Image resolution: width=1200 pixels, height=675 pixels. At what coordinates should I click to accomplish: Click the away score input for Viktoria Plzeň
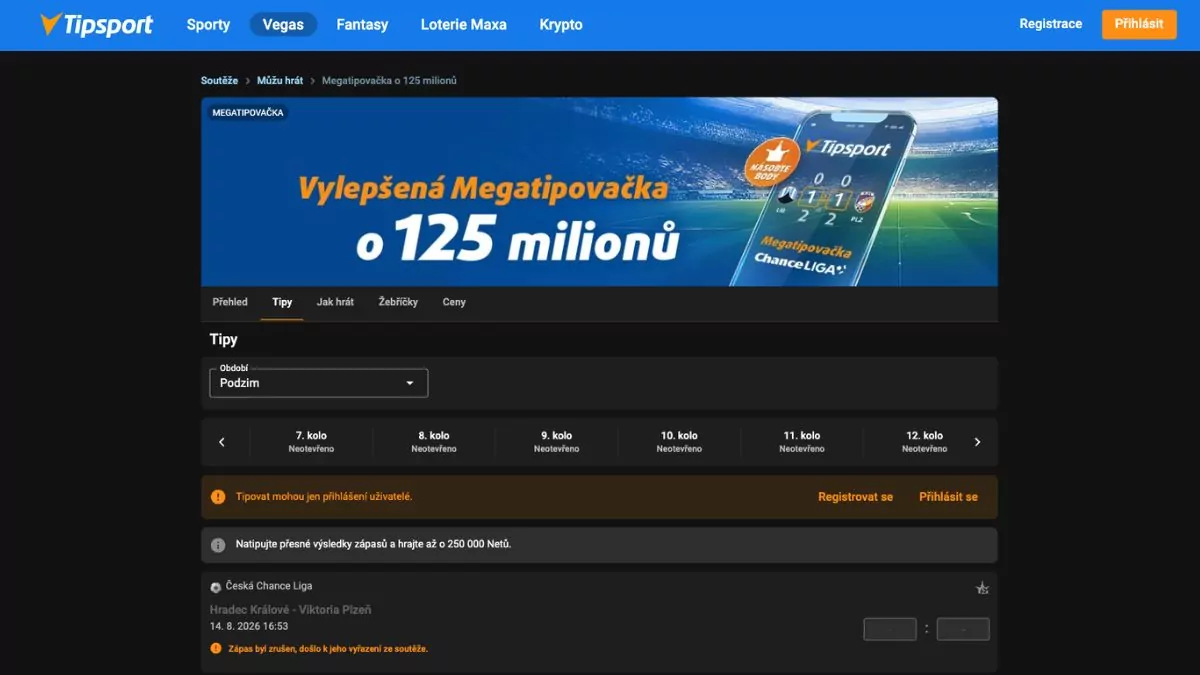coord(963,629)
